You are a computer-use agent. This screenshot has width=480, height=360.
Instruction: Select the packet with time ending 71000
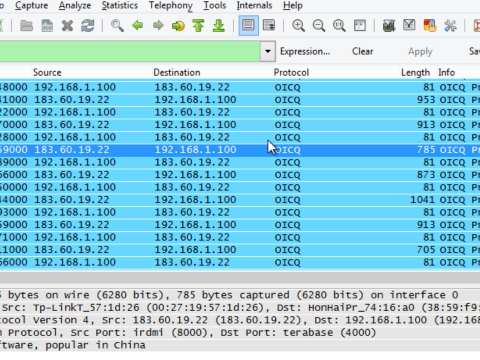tap(240, 237)
